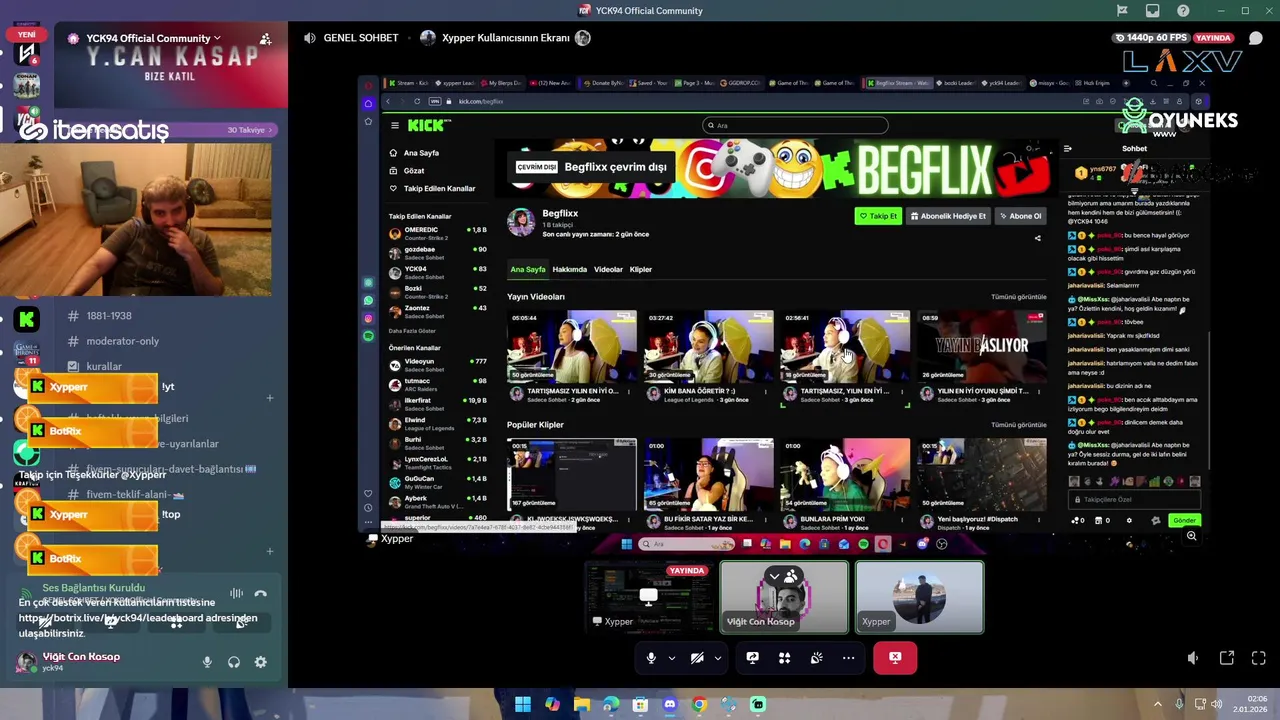Select Videolar tab on Kick channel

(x=608, y=270)
